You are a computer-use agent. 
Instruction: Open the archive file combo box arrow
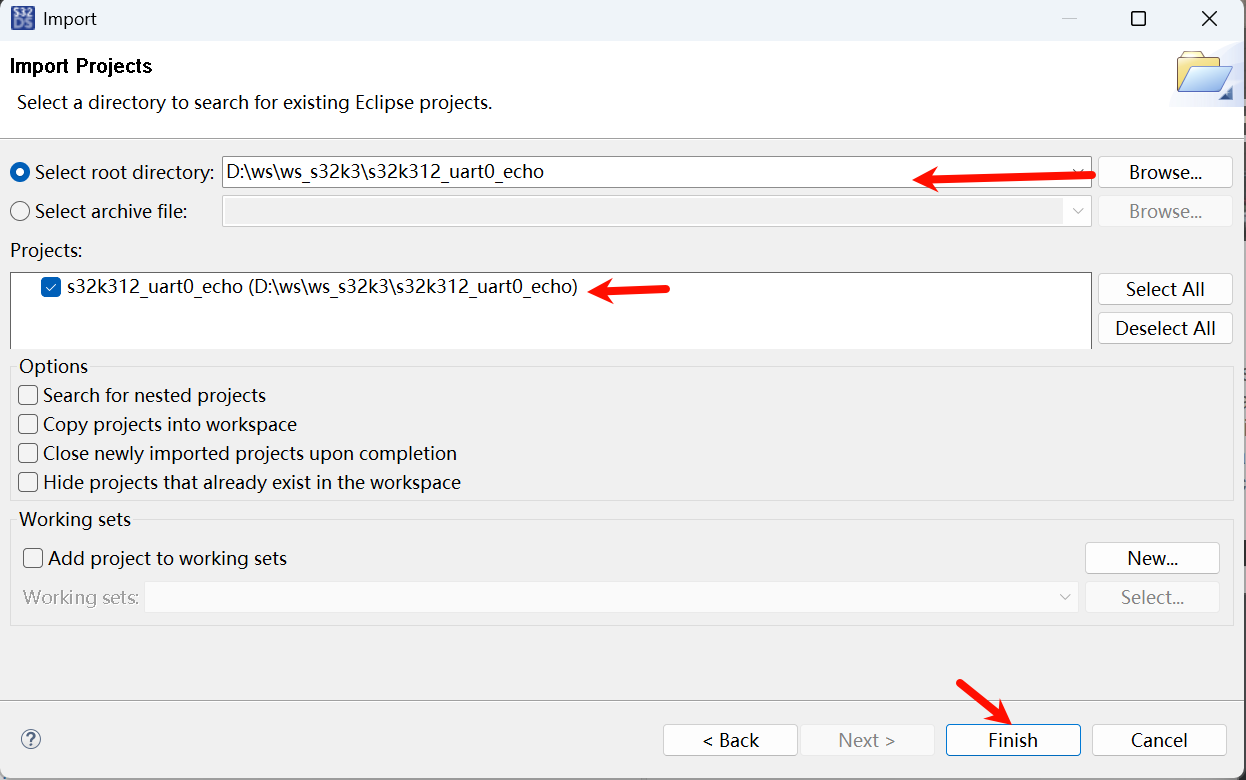1078,211
